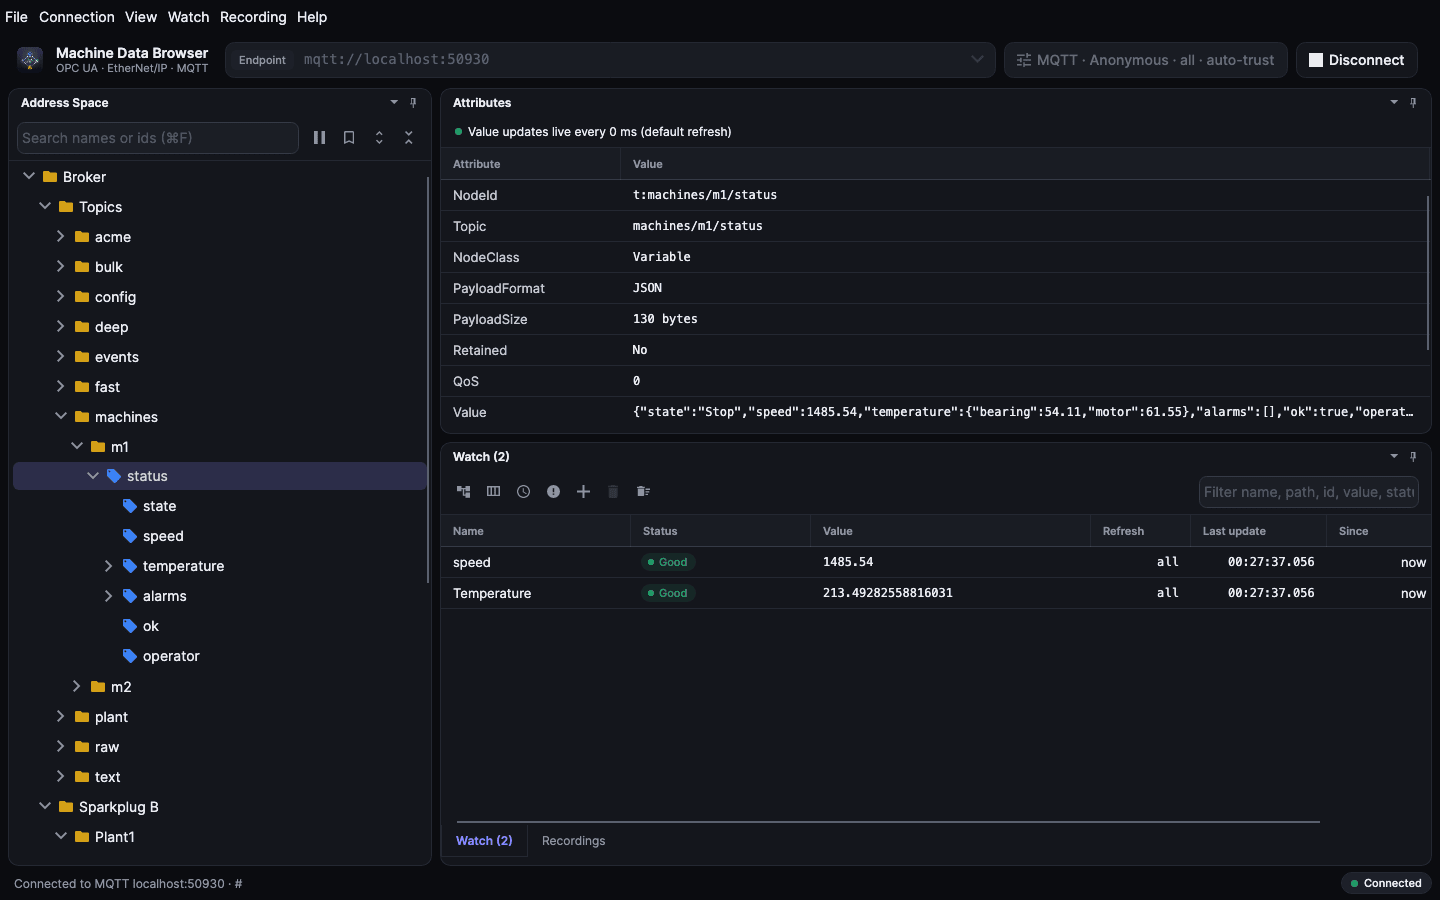Viewport: 1440px width, 900px height.
Task: Collapse the Sparkplug B folder
Action: tap(45, 806)
